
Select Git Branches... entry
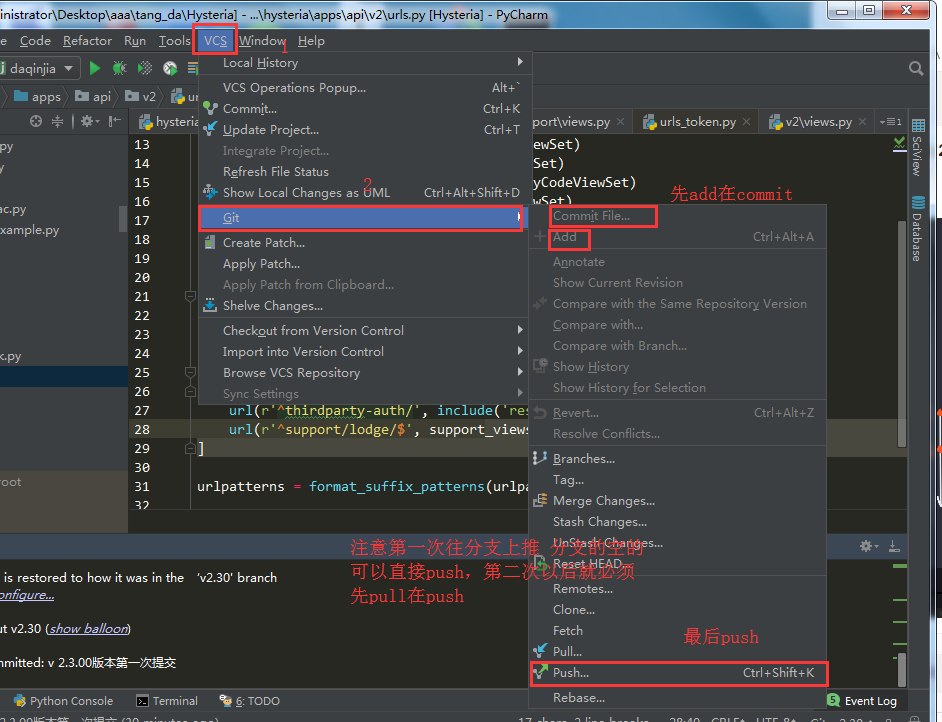tap(678, 458)
